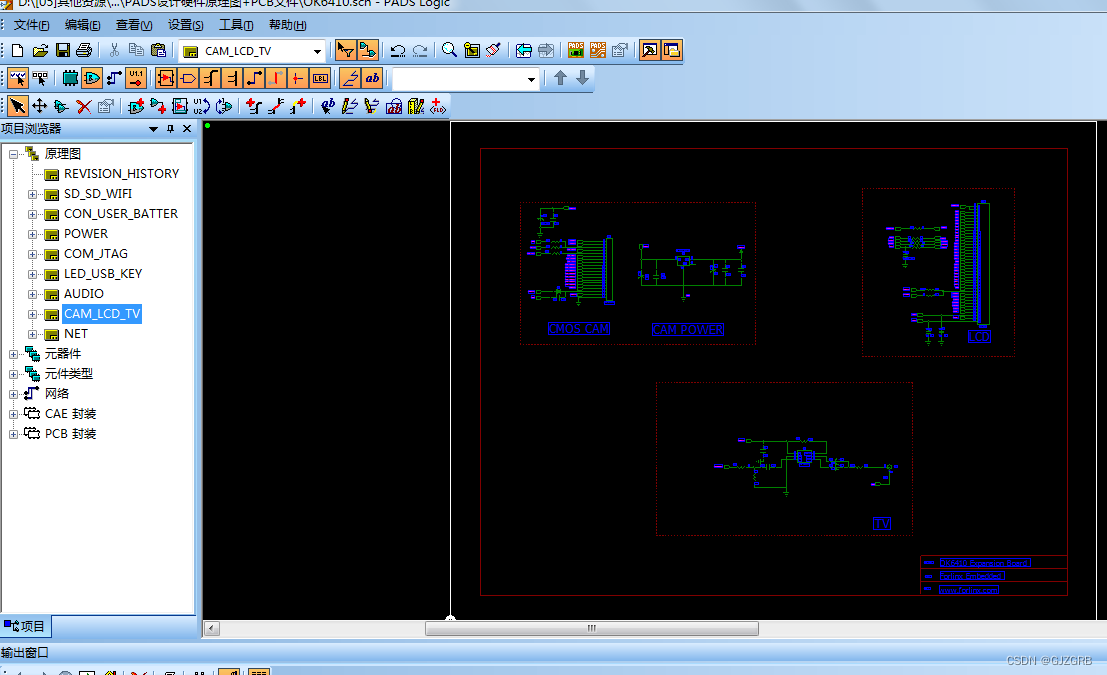Pick the Duplicate tool
Image resolution: width=1107 pixels, height=675 pixels.
(61, 106)
